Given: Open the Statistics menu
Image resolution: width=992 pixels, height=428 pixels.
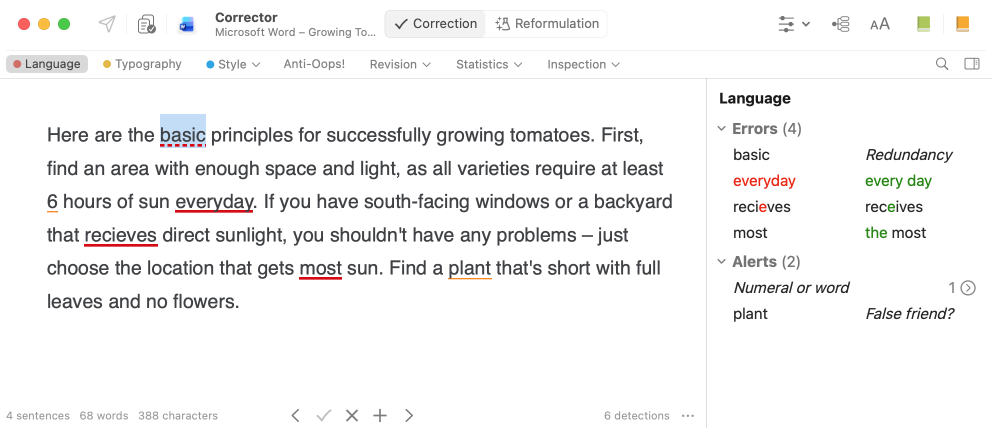Looking at the screenshot, I should (x=488, y=64).
